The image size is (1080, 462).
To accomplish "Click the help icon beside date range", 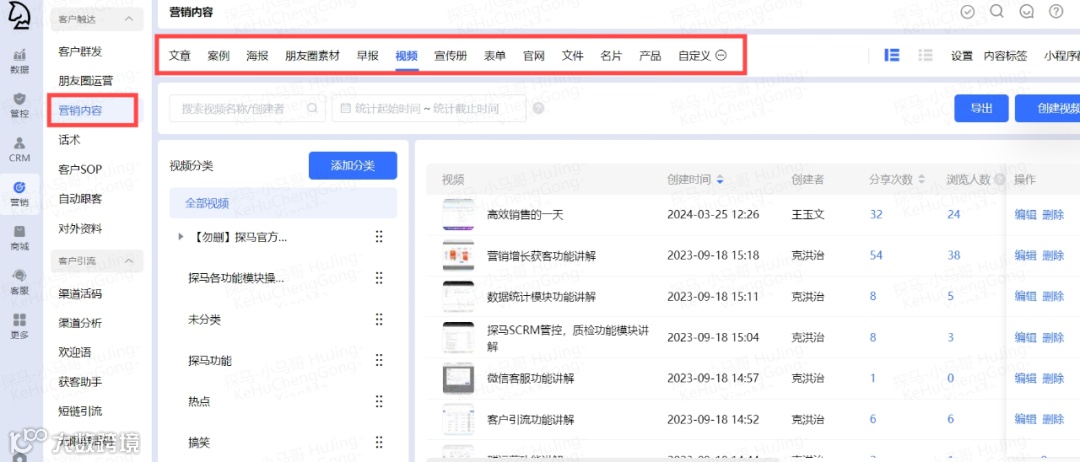I will (539, 109).
